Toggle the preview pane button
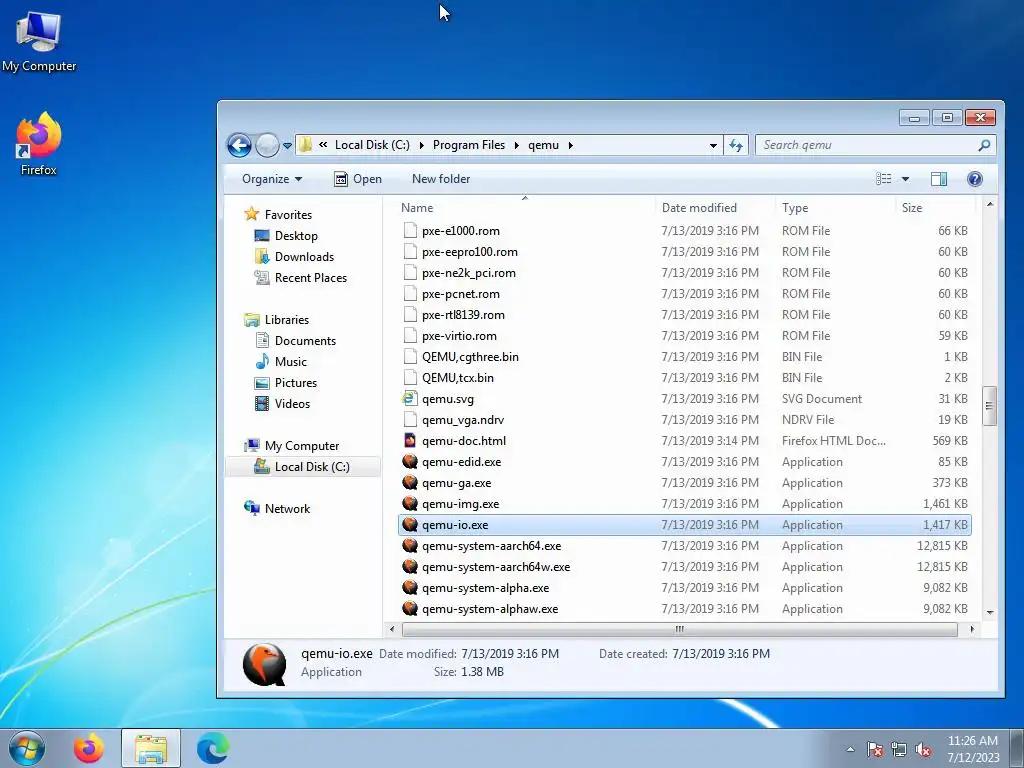Image resolution: width=1024 pixels, height=768 pixels. coord(939,179)
